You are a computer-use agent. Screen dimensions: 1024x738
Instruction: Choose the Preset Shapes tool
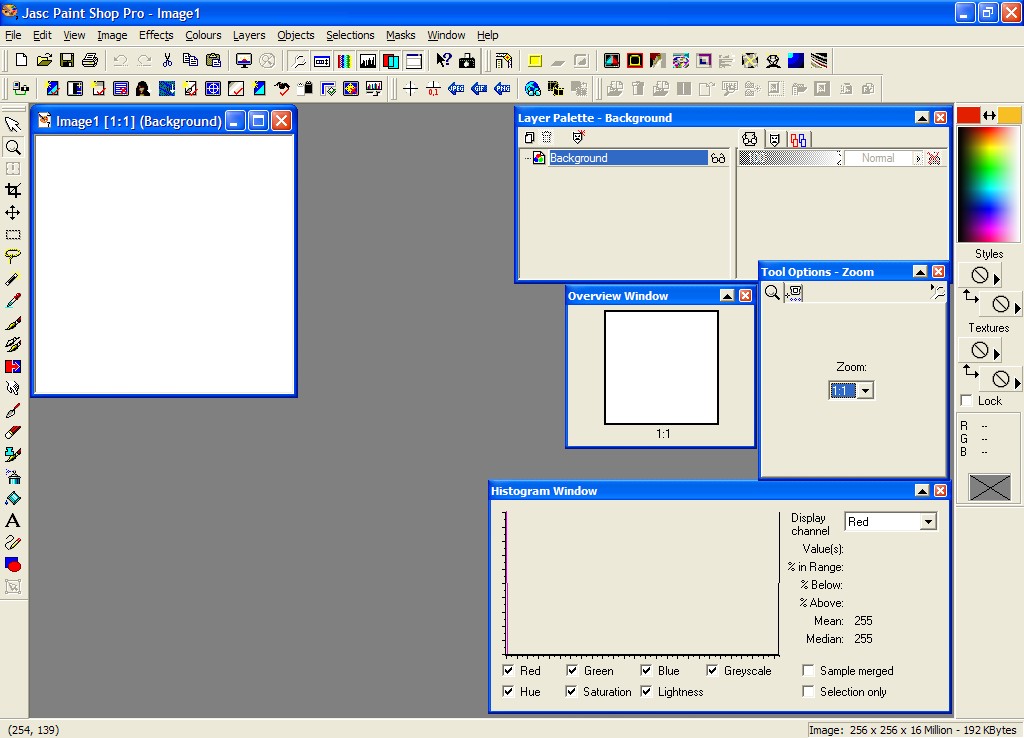[x=12, y=564]
